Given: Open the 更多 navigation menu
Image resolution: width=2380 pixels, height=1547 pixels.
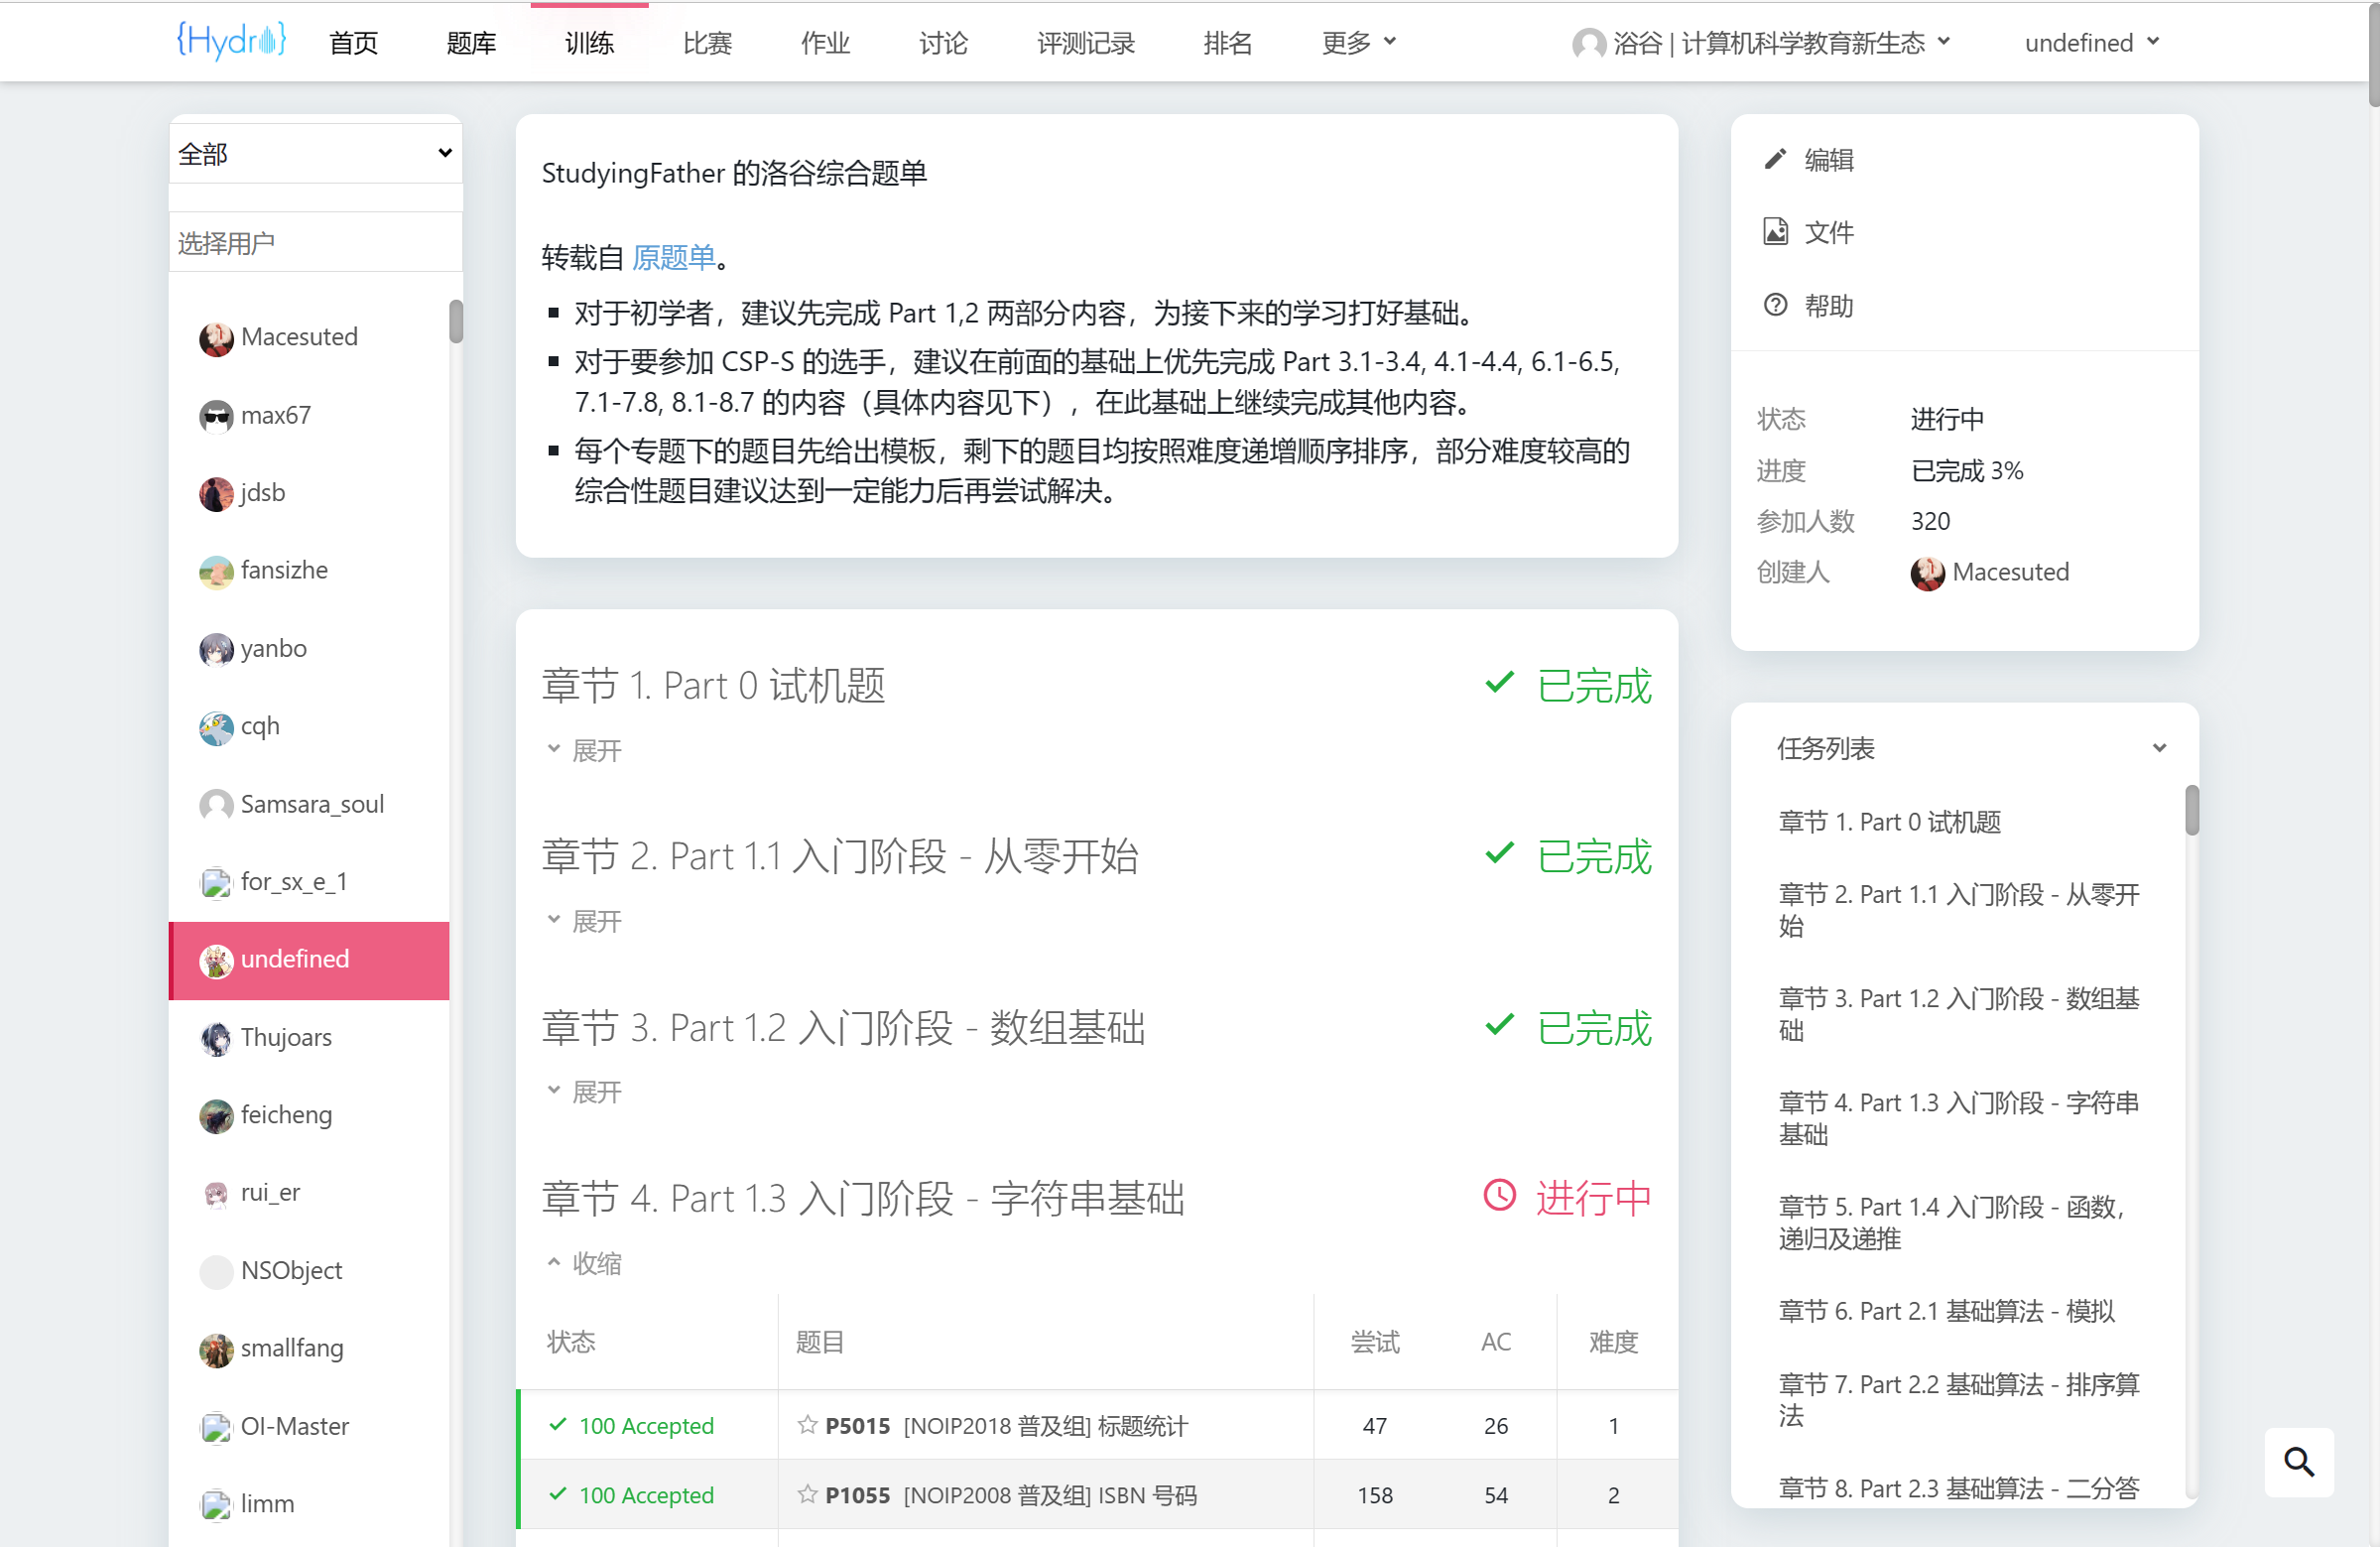Looking at the screenshot, I should [1357, 43].
